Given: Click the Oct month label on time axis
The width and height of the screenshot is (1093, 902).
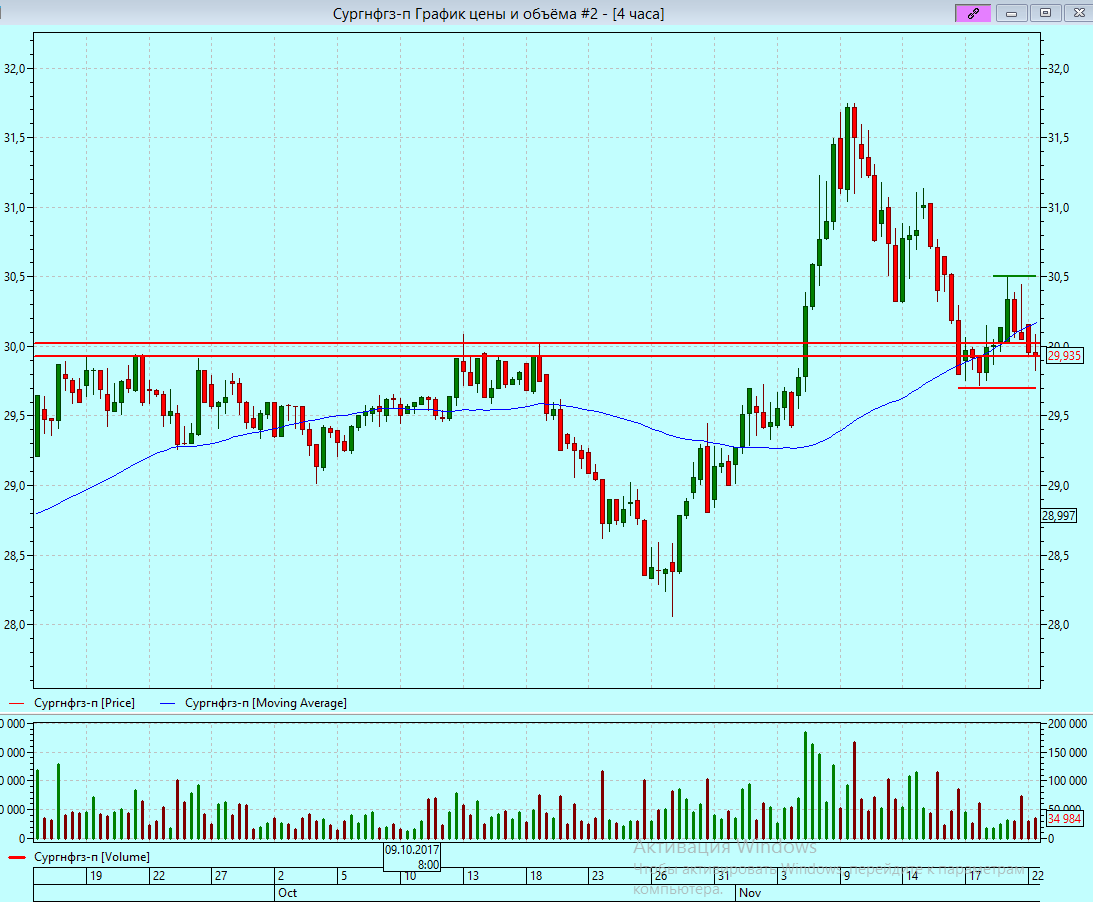Looking at the screenshot, I should coord(287,893).
